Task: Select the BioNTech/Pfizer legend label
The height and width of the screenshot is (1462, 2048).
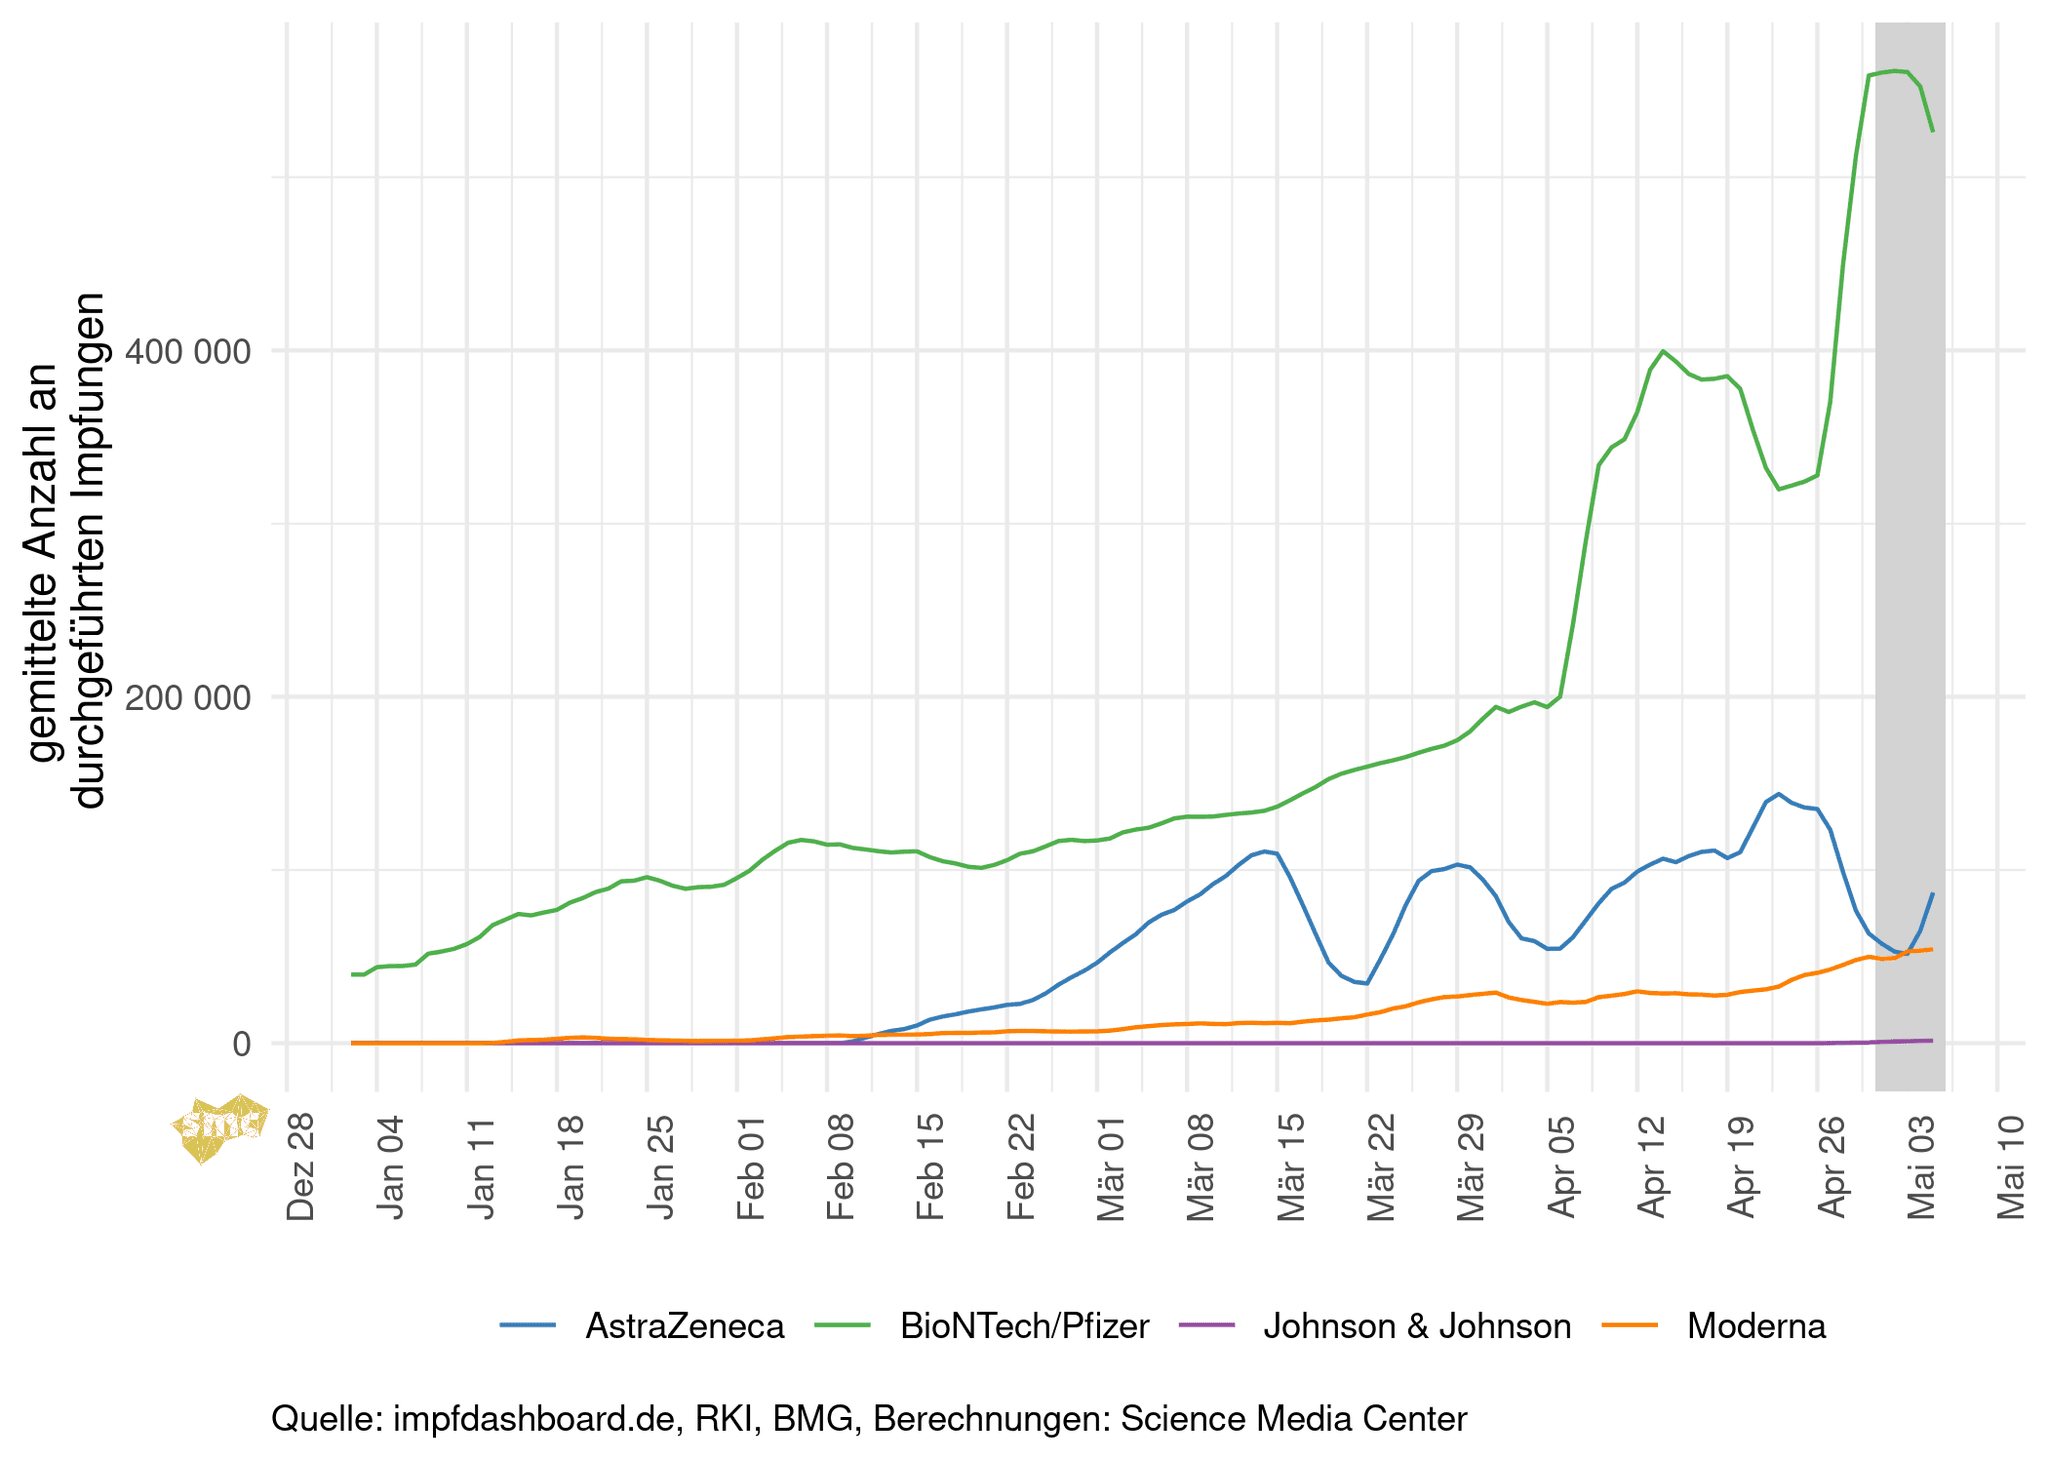Action: (1024, 1326)
